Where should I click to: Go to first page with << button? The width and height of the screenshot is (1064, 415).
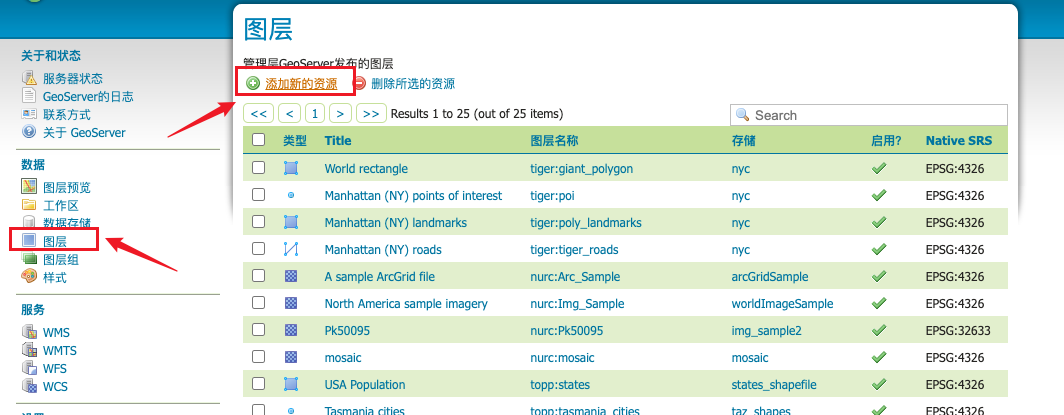[259, 113]
